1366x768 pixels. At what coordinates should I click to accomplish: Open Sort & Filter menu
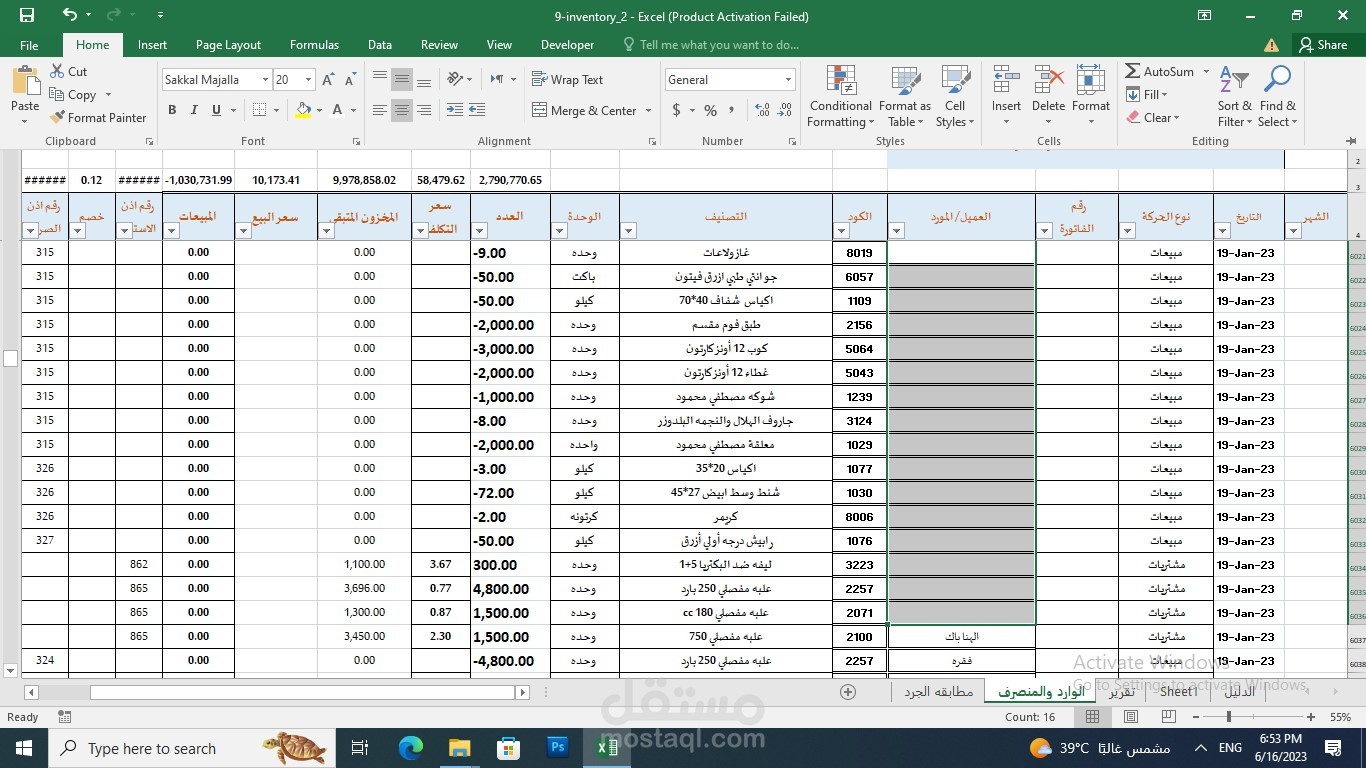[1234, 96]
